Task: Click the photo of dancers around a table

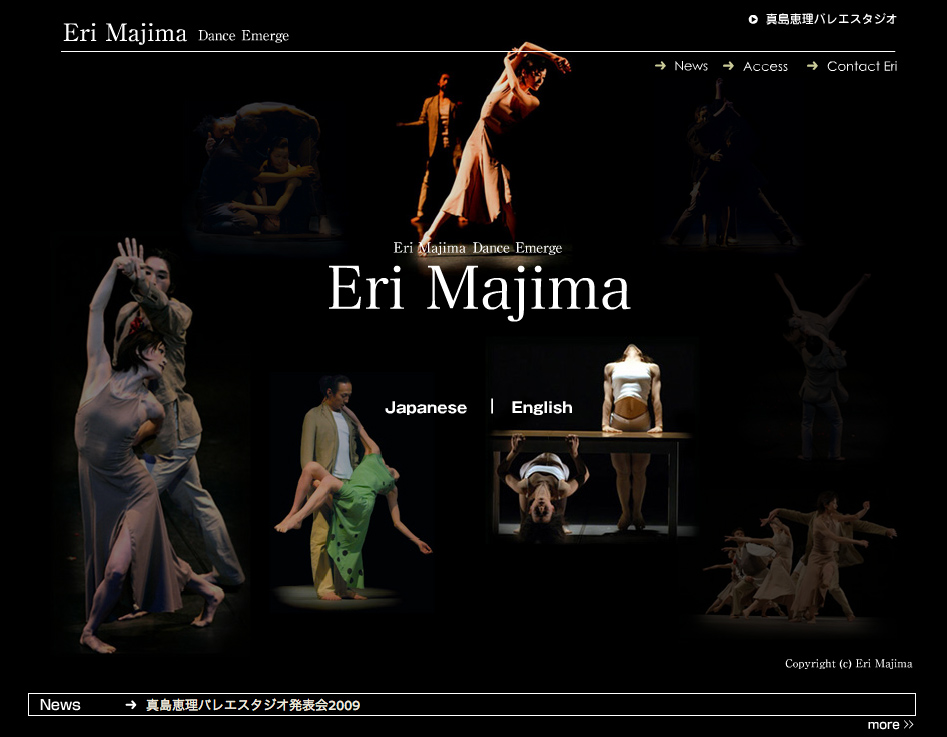Action: (594, 441)
